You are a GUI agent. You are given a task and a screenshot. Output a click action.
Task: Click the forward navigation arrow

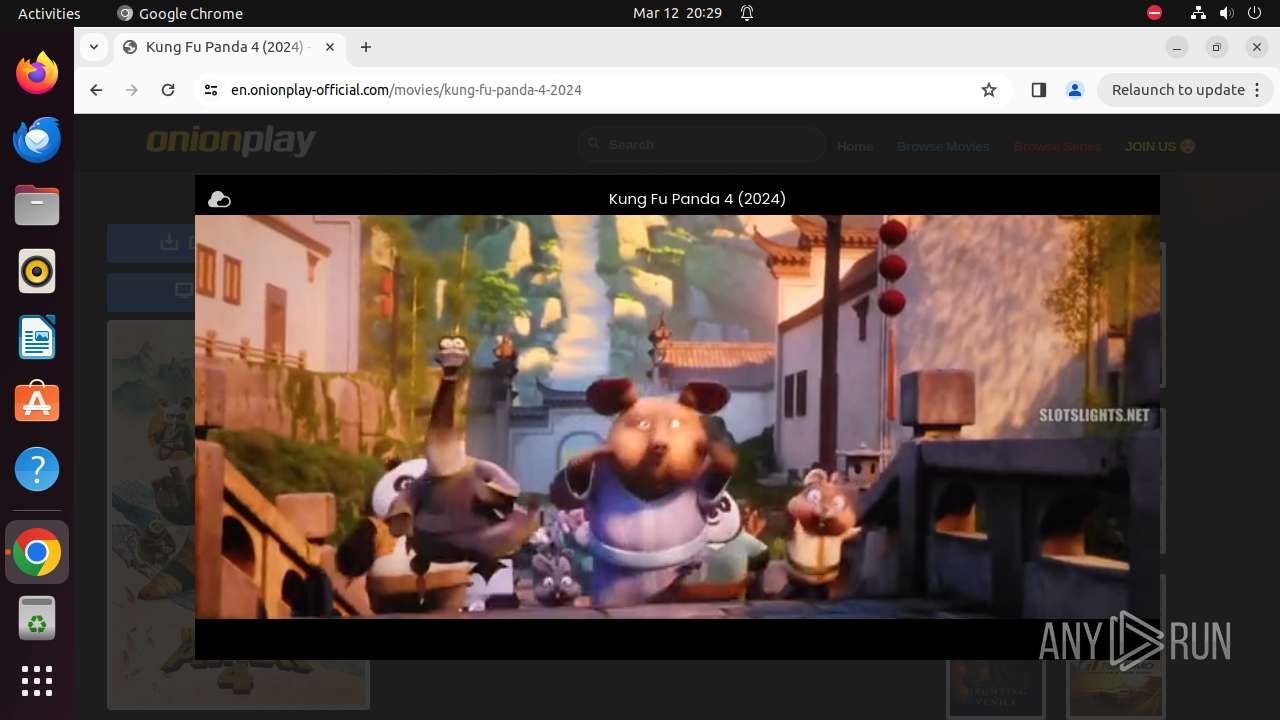click(132, 90)
